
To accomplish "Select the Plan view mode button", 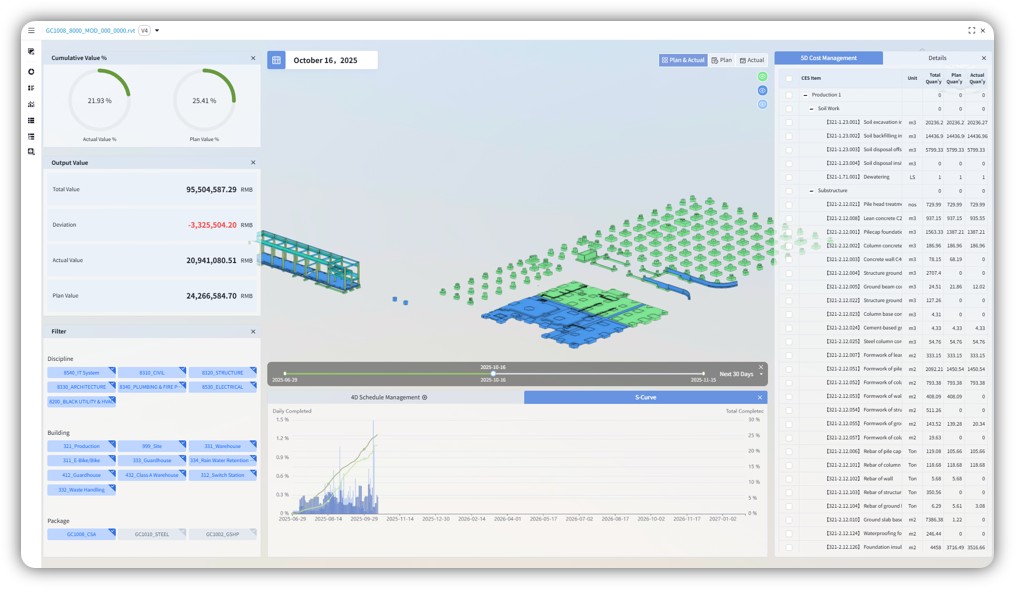I will [722, 60].
